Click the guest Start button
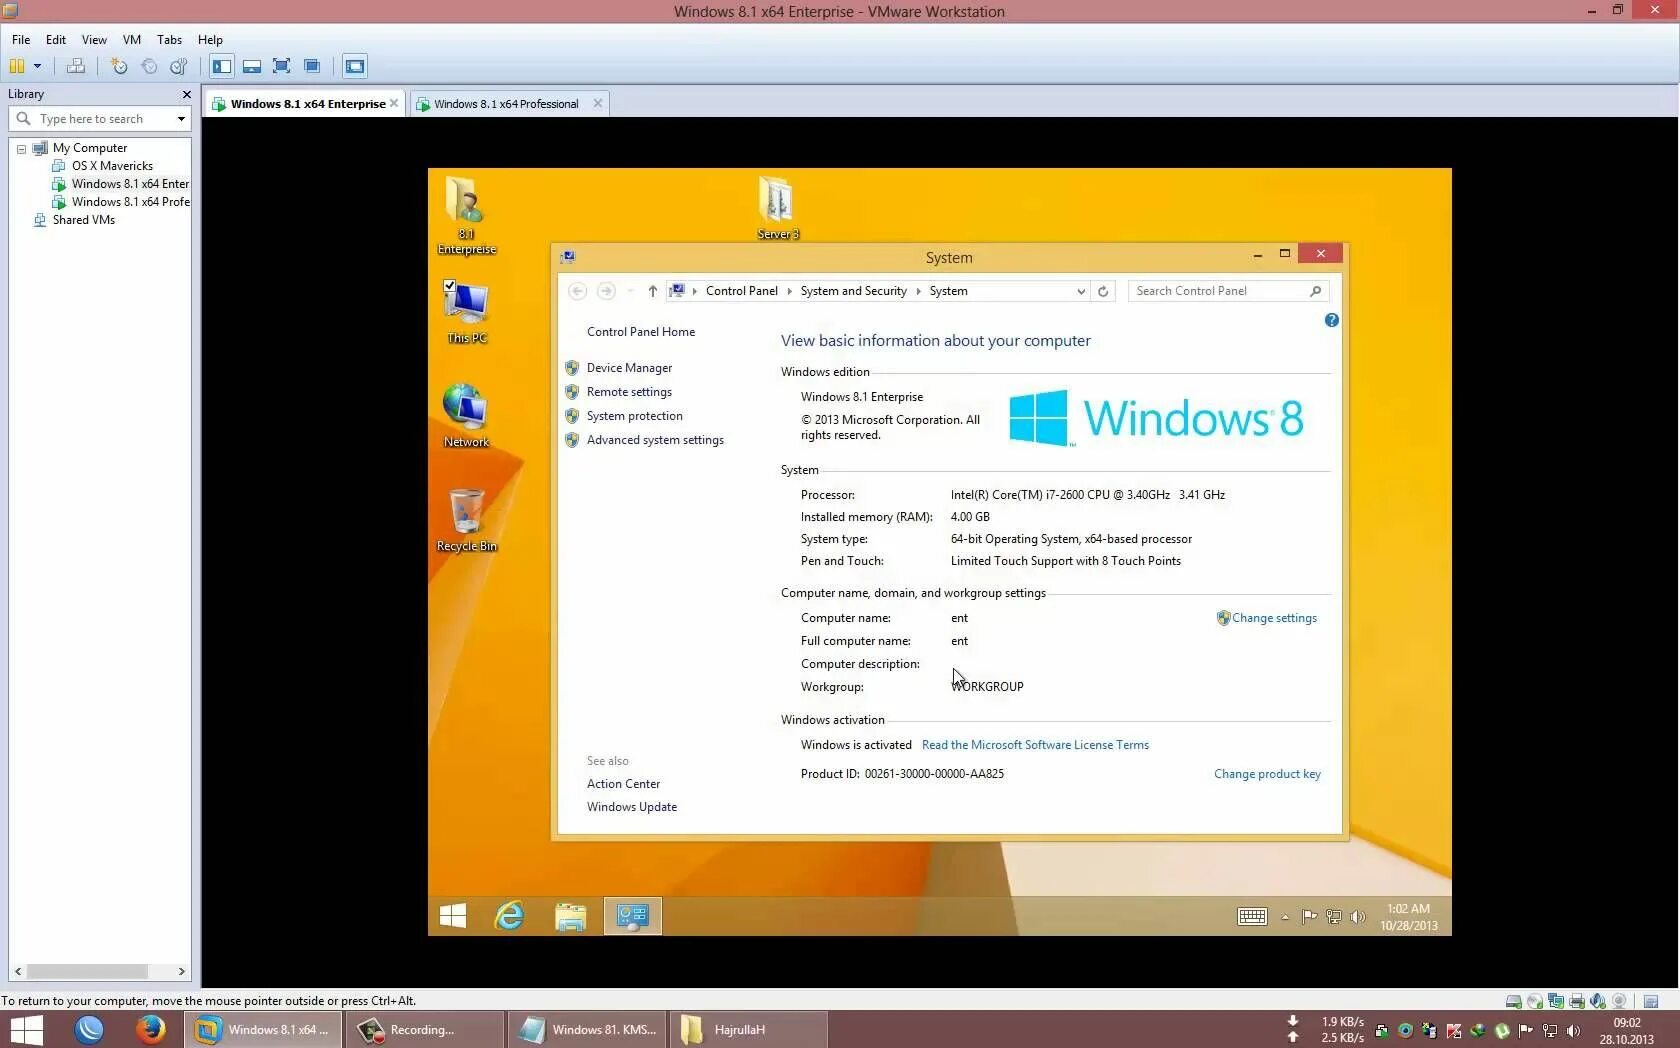The image size is (1680, 1048). click(453, 916)
